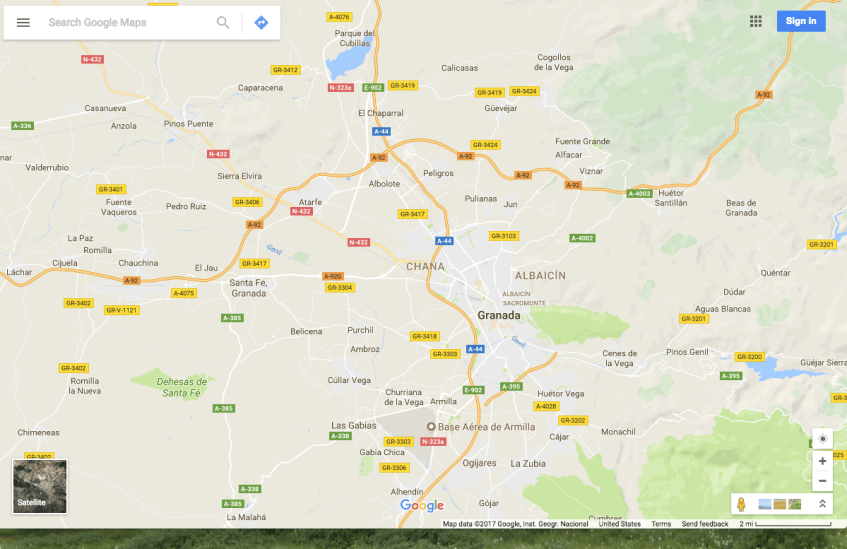847x549 pixels.
Task: Open directions with the blue arrow icon
Action: coord(261,22)
